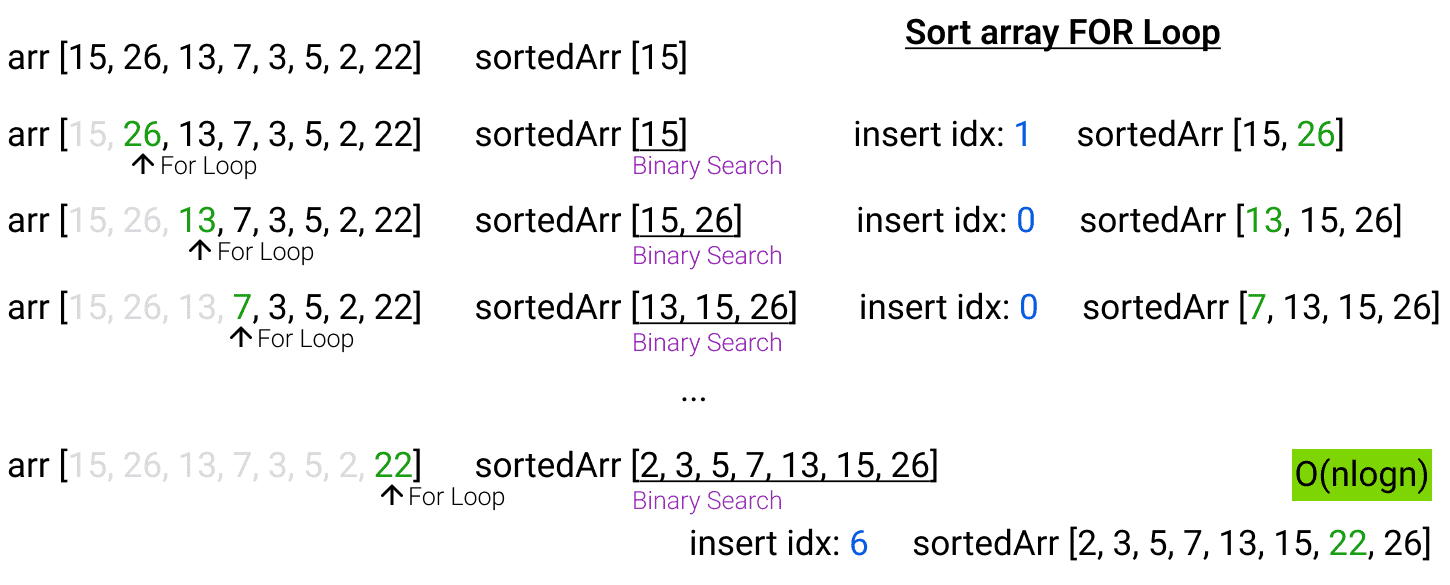The height and width of the screenshot is (585, 1450).
Task: Click the blue insert idx value 6
Action: pos(858,544)
